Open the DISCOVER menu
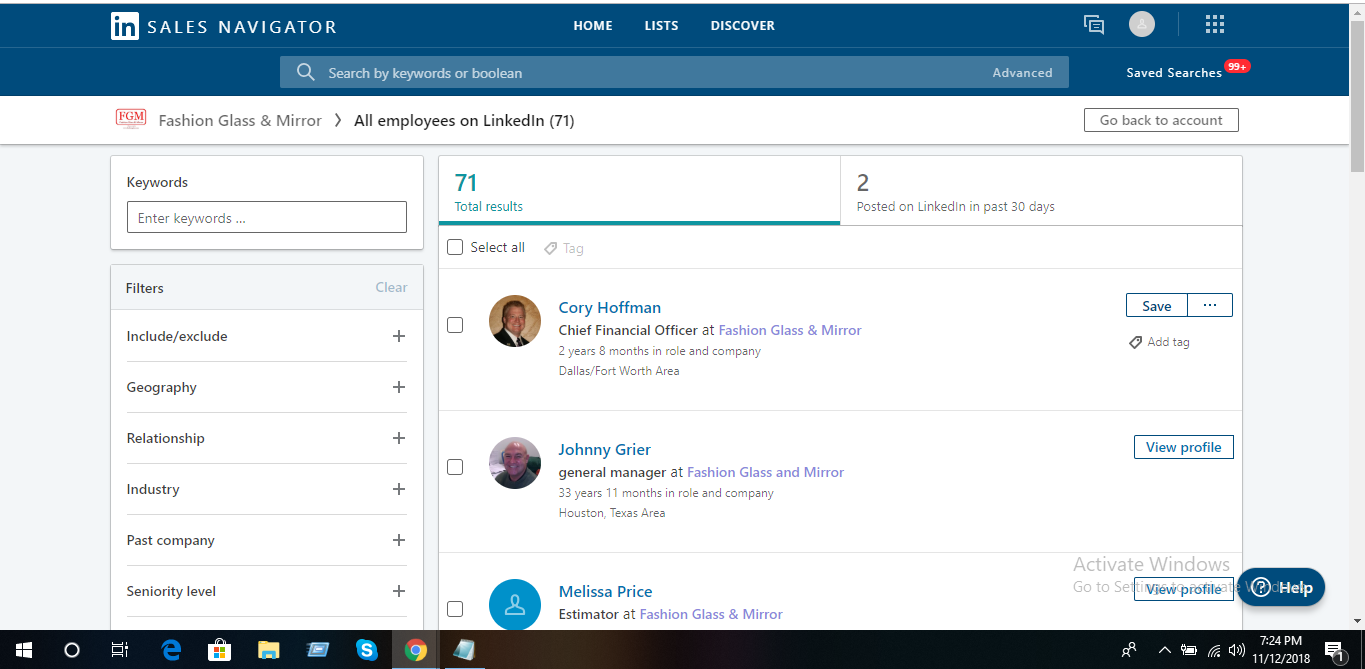The height and width of the screenshot is (669, 1365). coord(743,26)
